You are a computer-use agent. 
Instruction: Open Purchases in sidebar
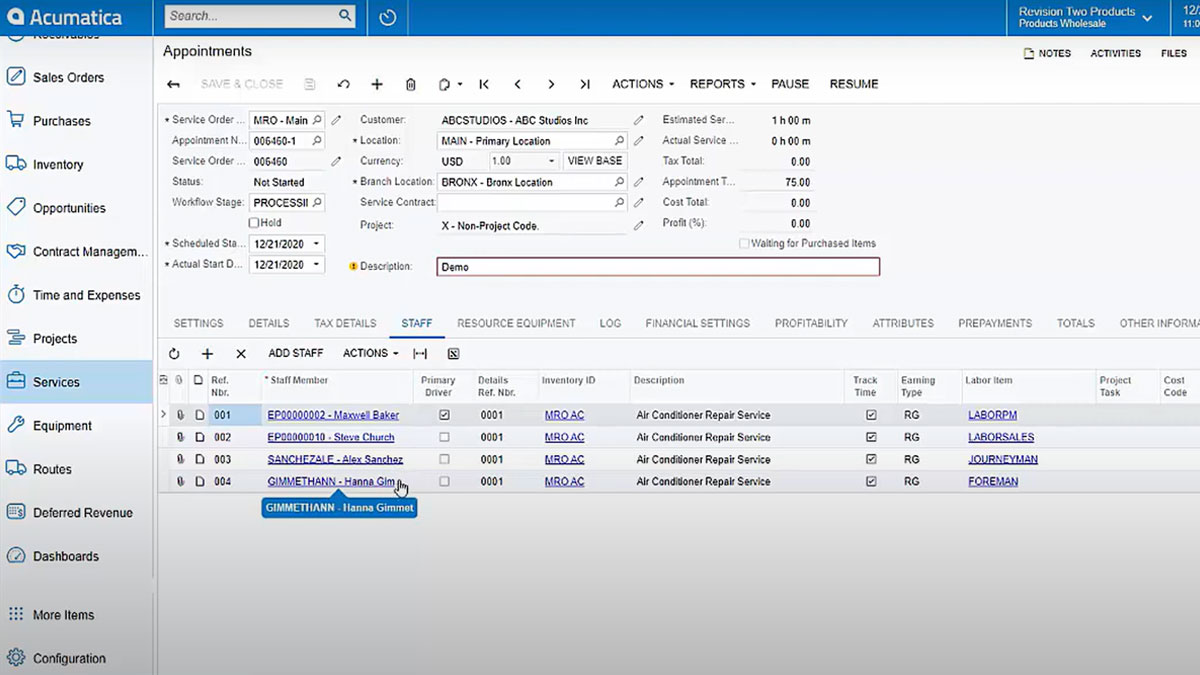pyautogui.click(x=61, y=121)
